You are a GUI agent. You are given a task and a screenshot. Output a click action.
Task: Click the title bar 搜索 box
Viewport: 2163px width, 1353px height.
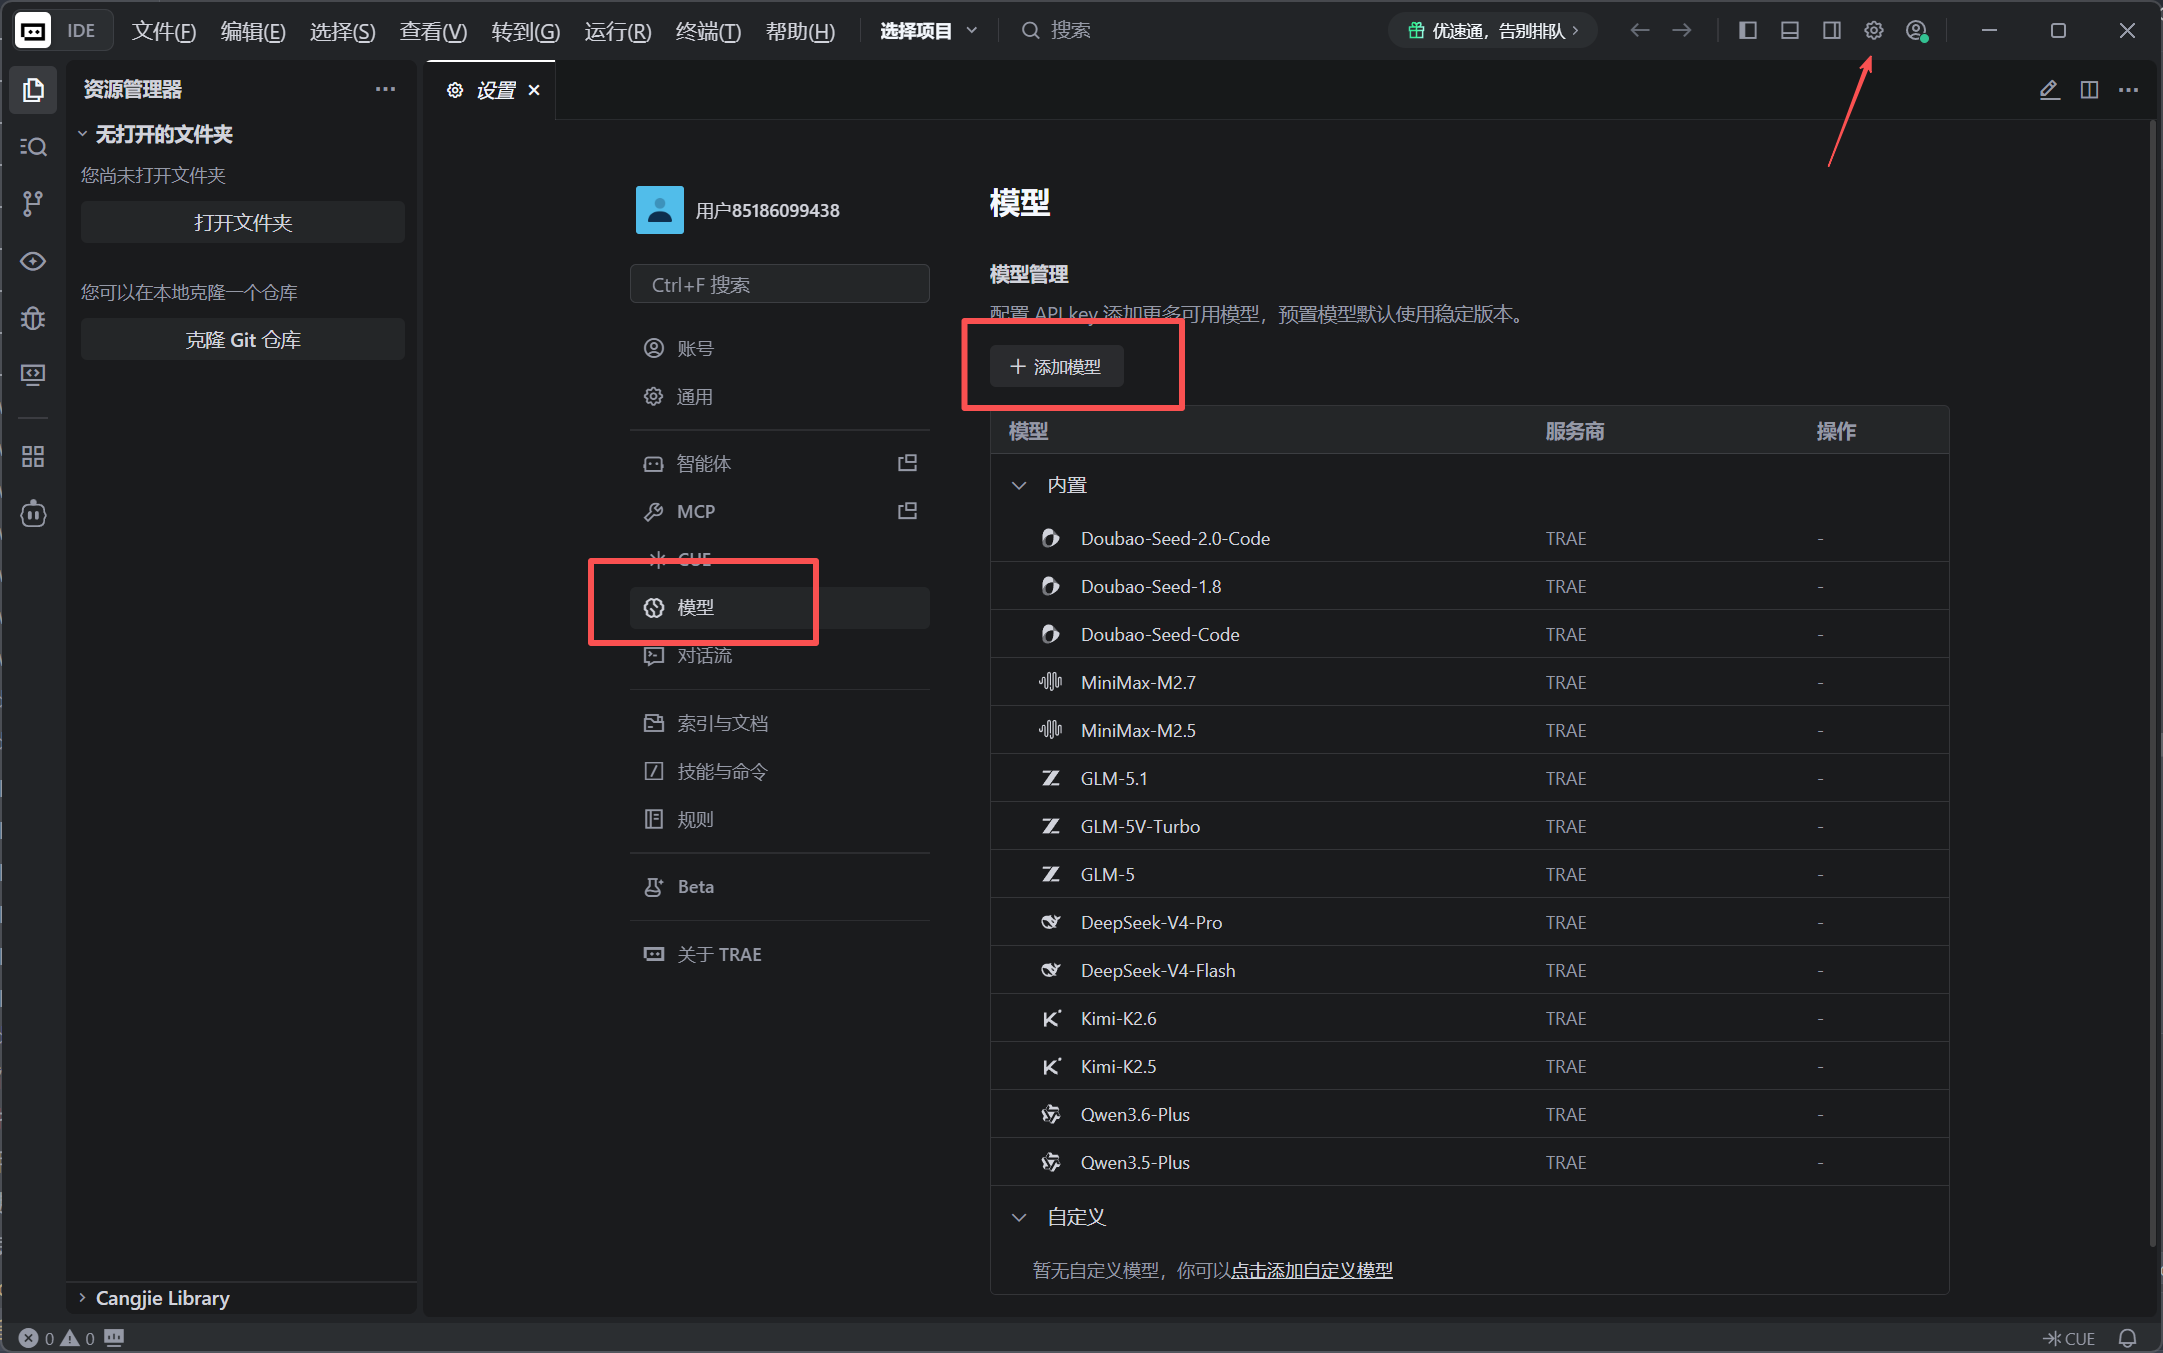(x=1055, y=31)
